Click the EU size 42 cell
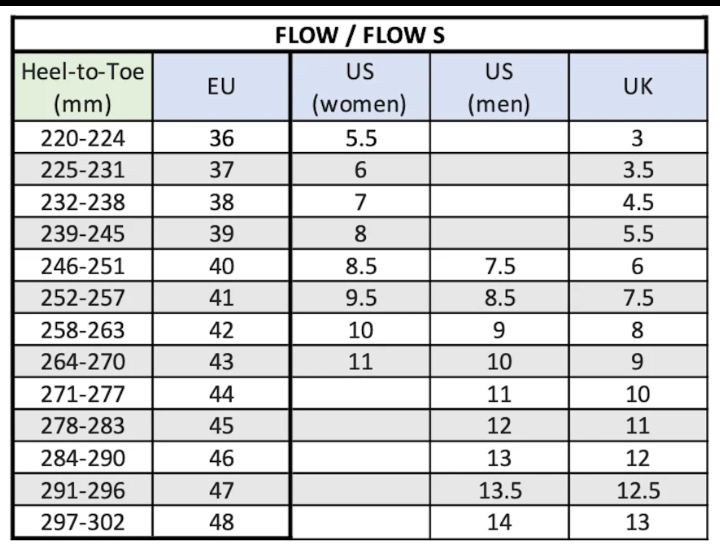 click(x=221, y=330)
